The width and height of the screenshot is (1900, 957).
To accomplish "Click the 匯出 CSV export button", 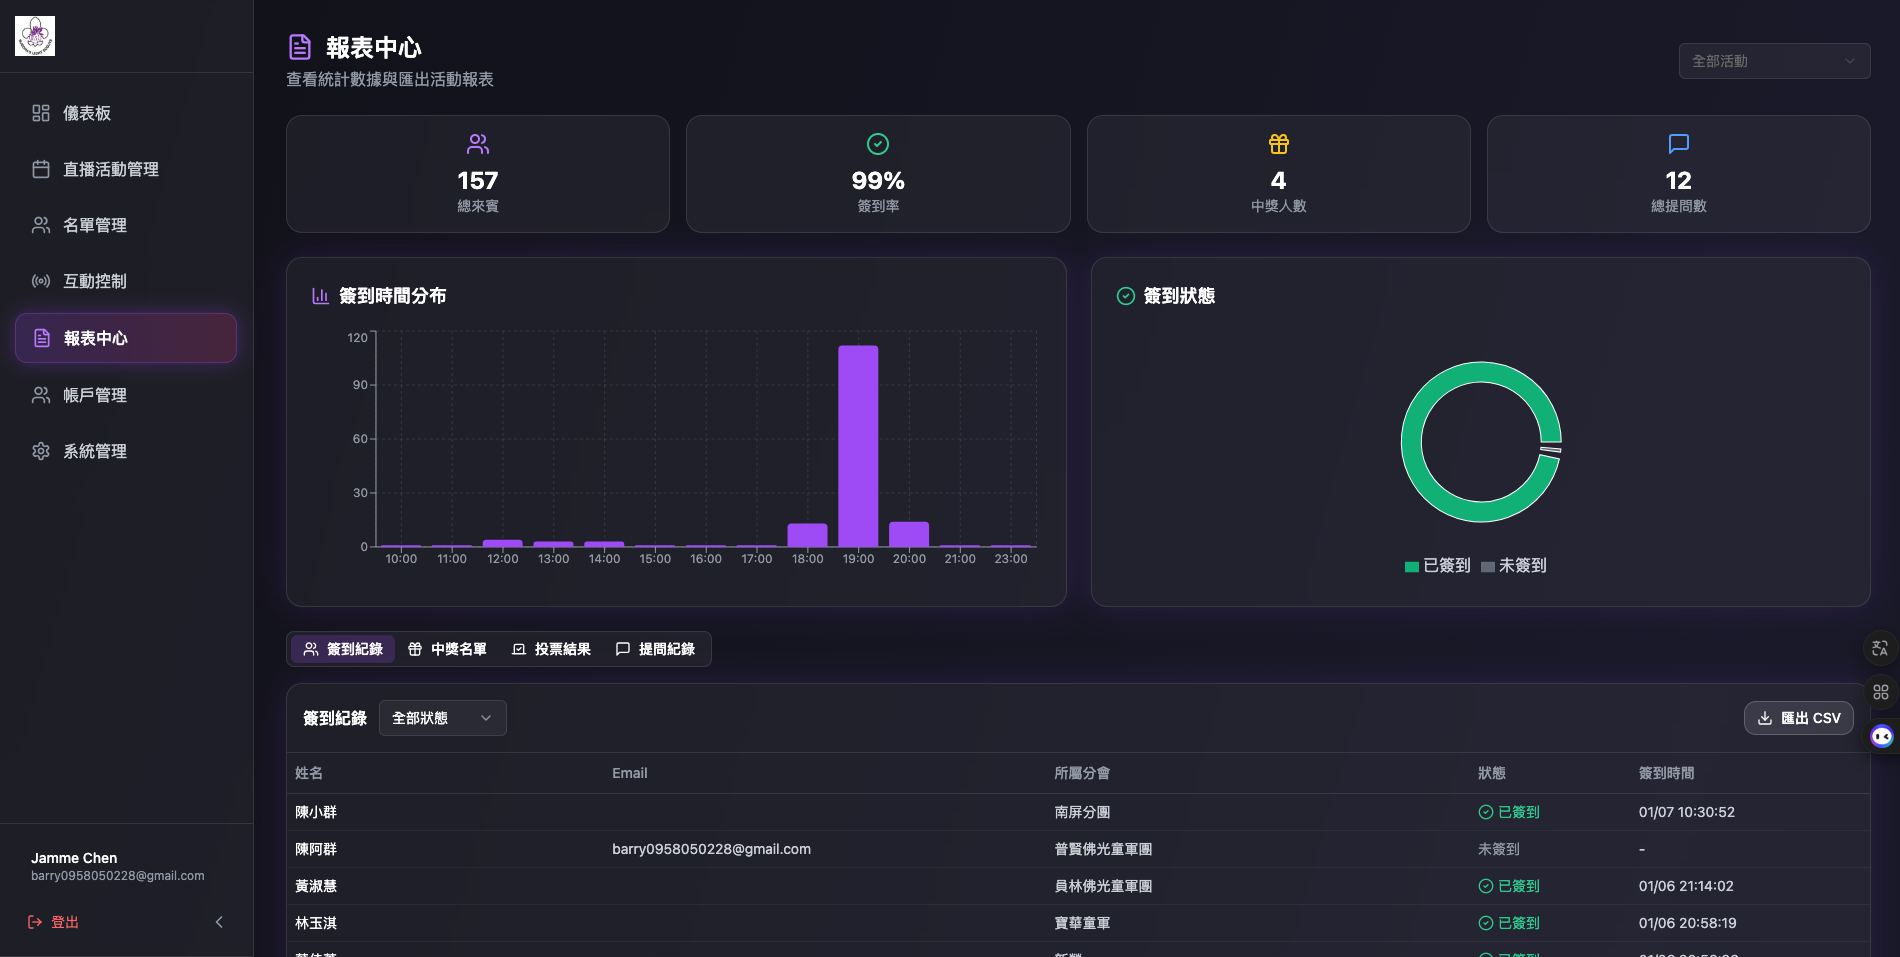I will point(1798,718).
